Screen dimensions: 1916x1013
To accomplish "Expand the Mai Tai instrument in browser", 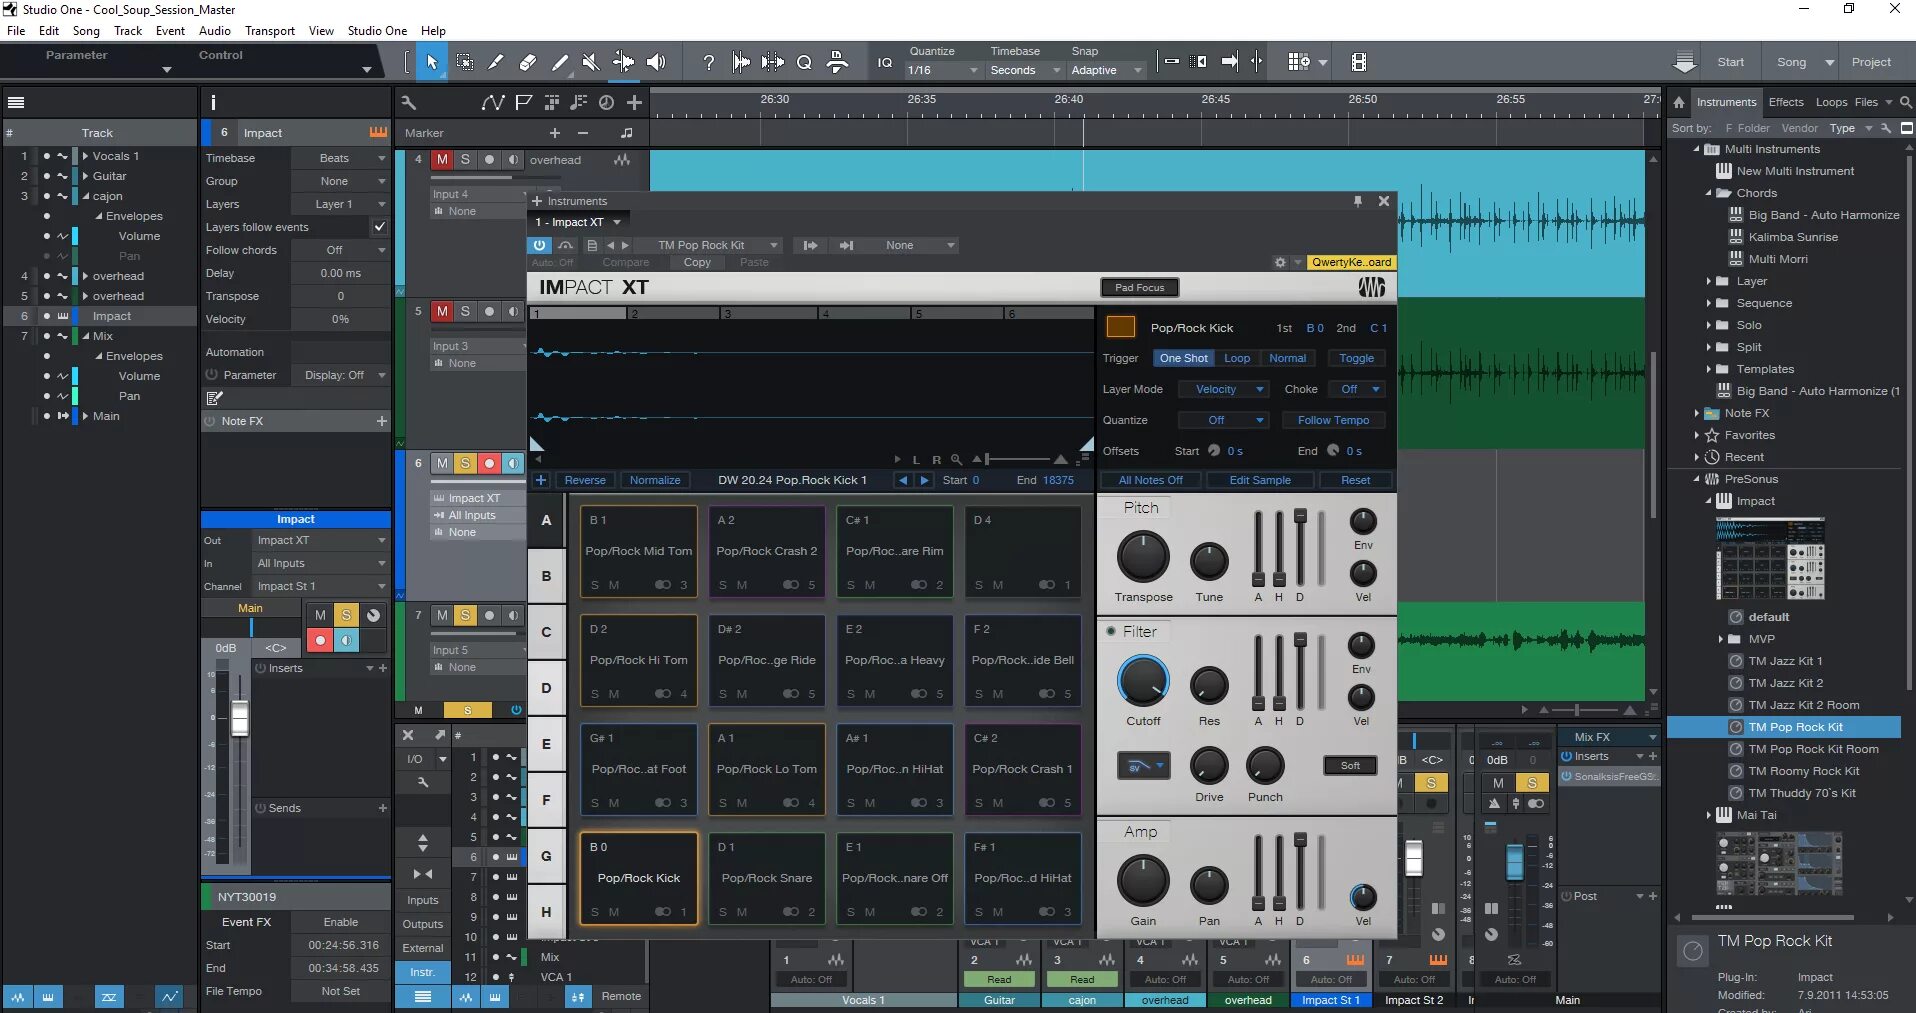I will pyautogui.click(x=1709, y=815).
